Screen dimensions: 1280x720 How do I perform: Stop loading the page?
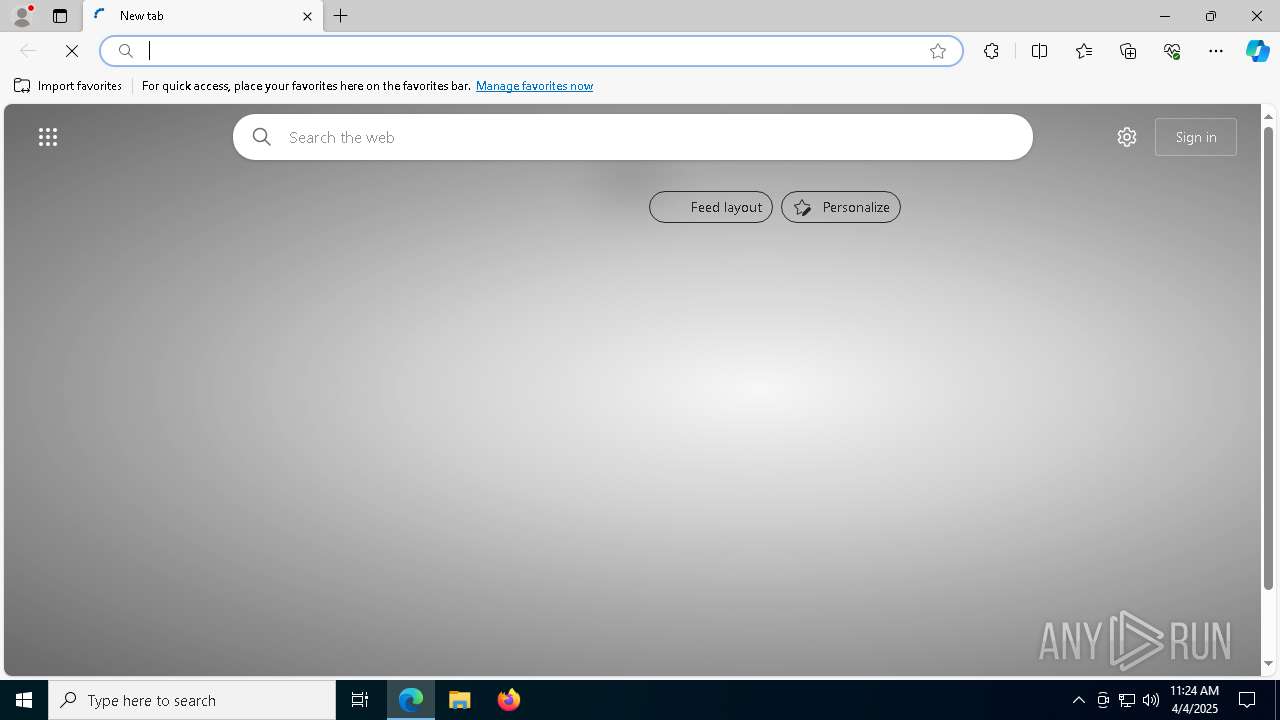[x=72, y=51]
